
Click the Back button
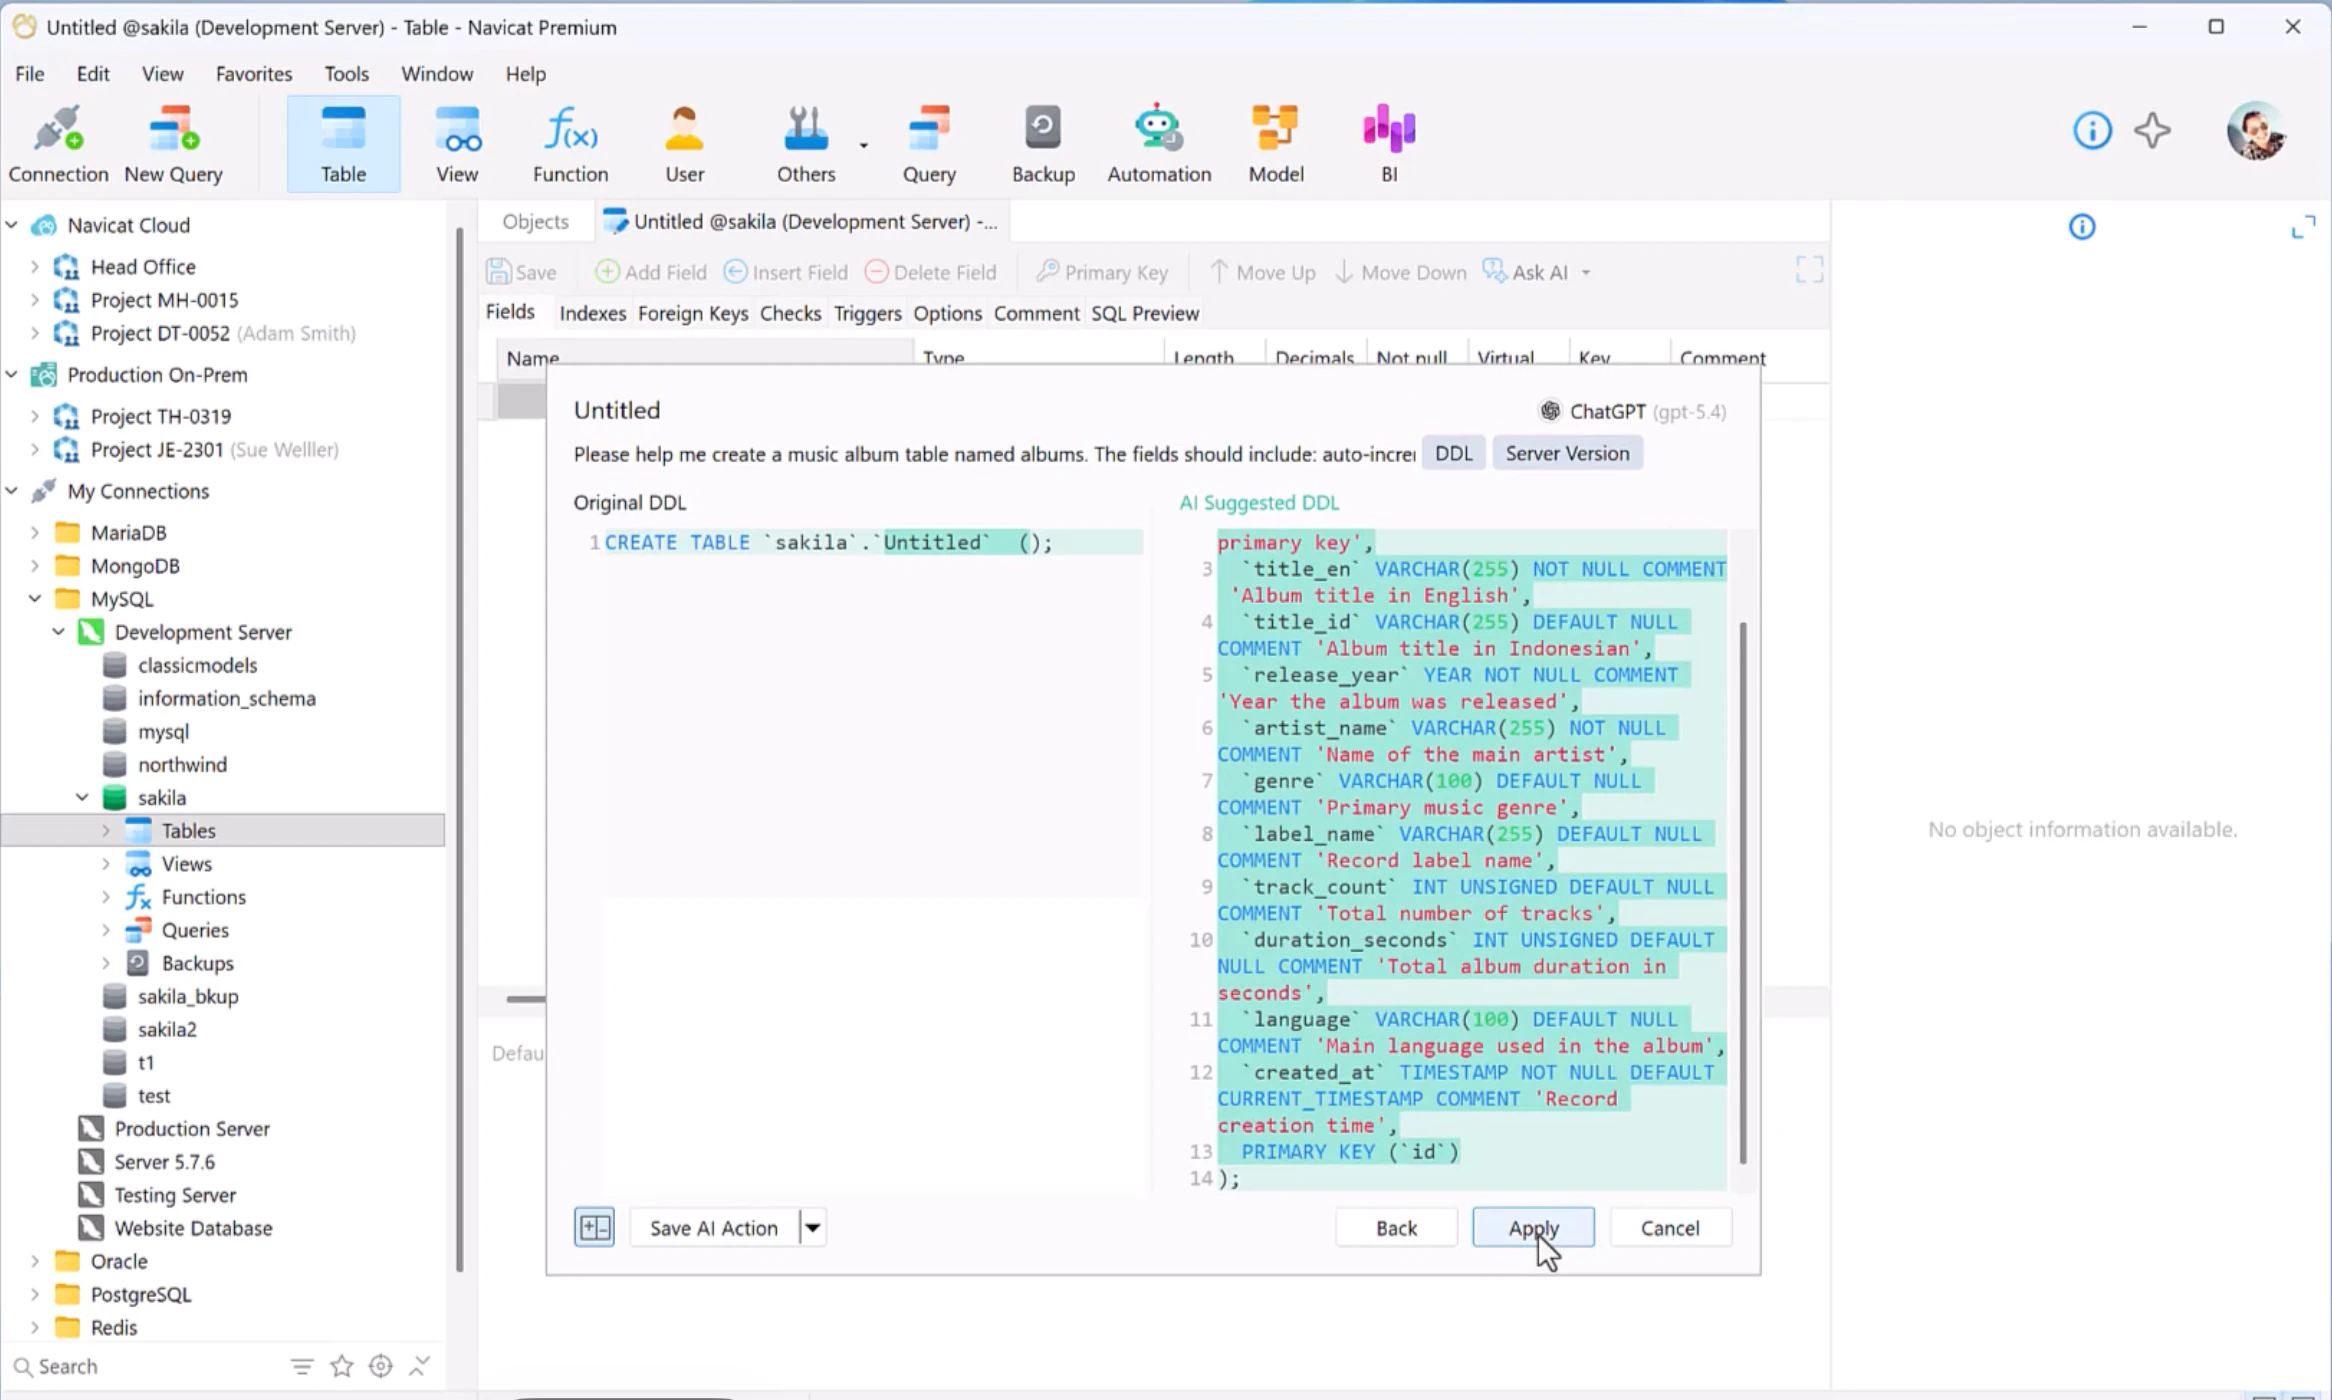tap(1396, 1227)
